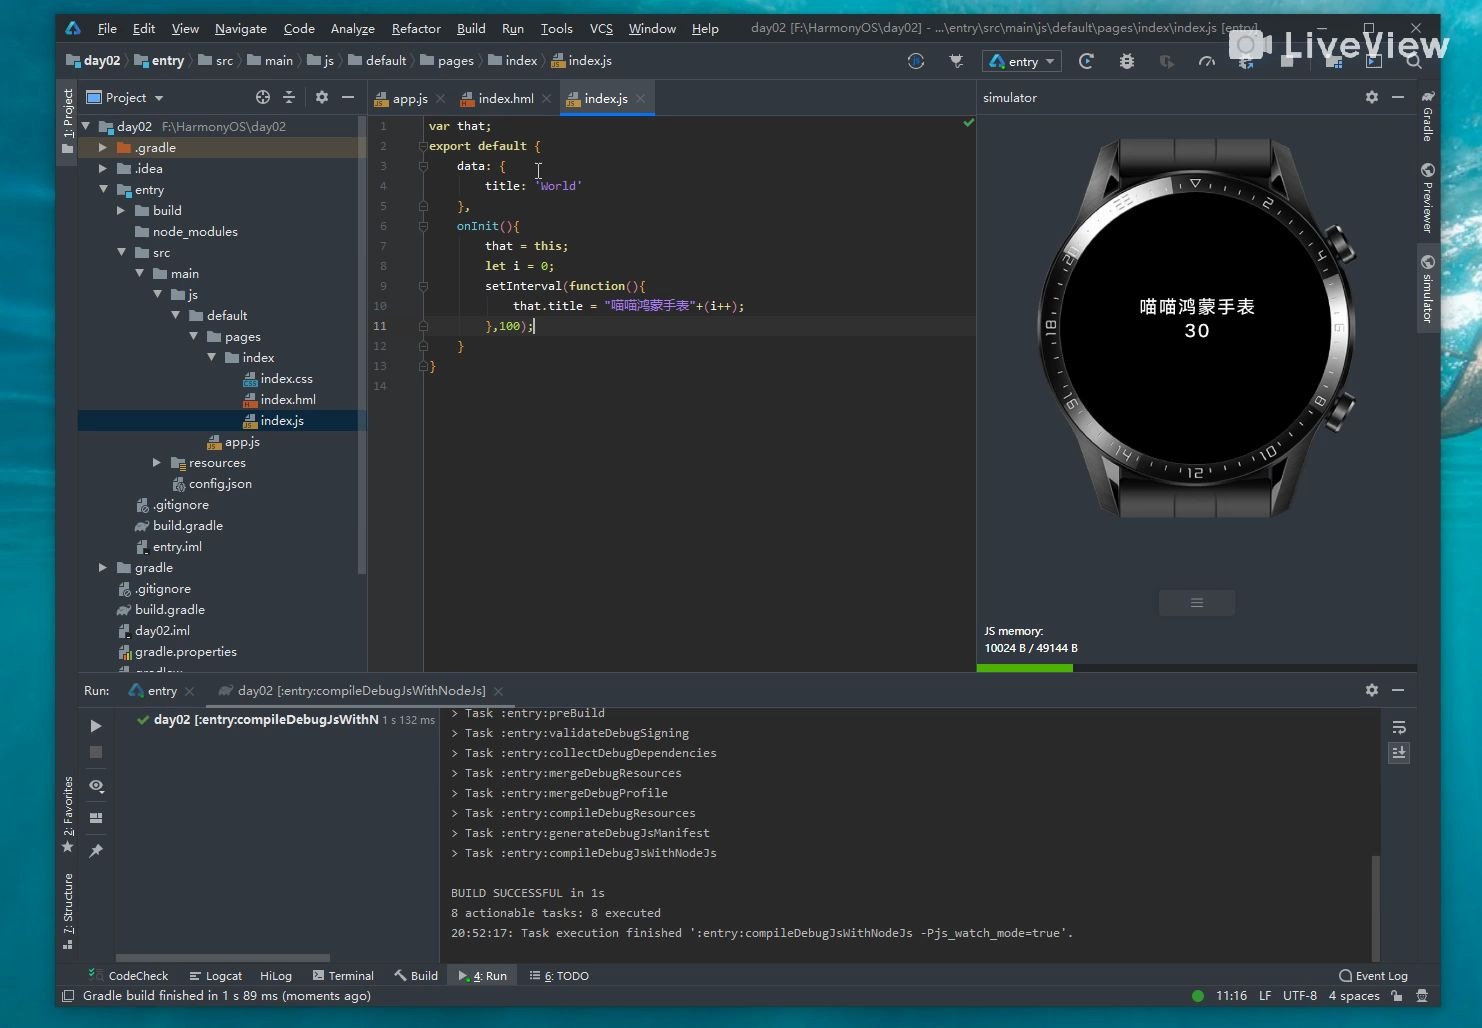Click the LF line separator in status bar
Image resolution: width=1482 pixels, height=1028 pixels.
1265,995
